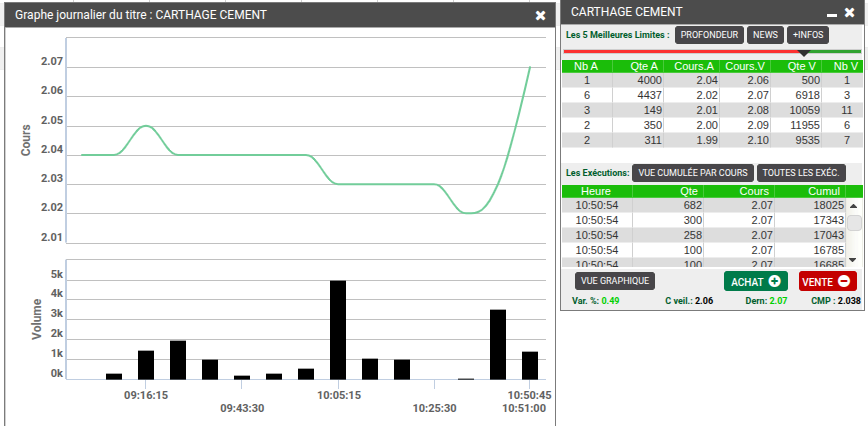
Task: Click the execution row with cumul 16785
Action: [x=705, y=250]
